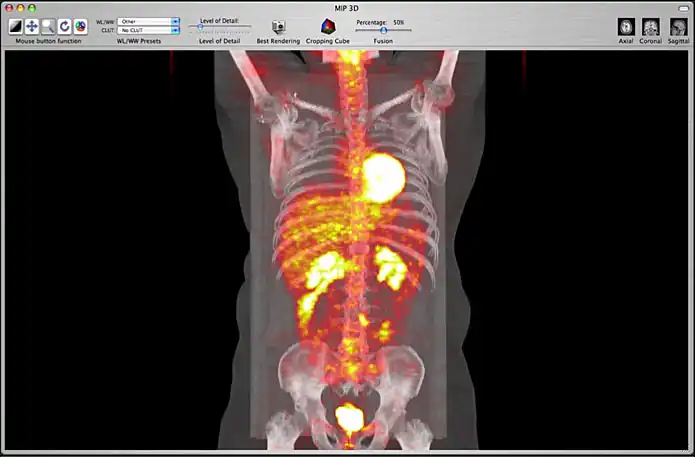Open the WL/WW presets dropdown

[x=148, y=21]
